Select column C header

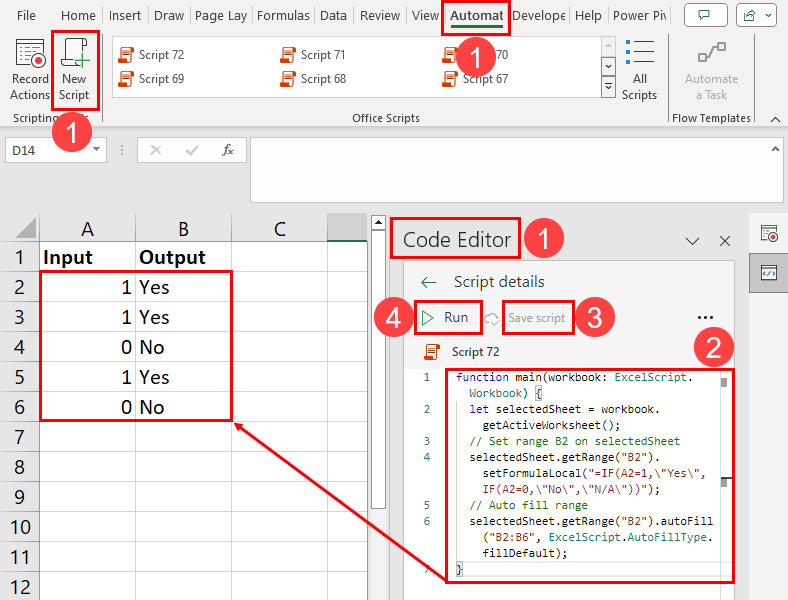click(279, 229)
